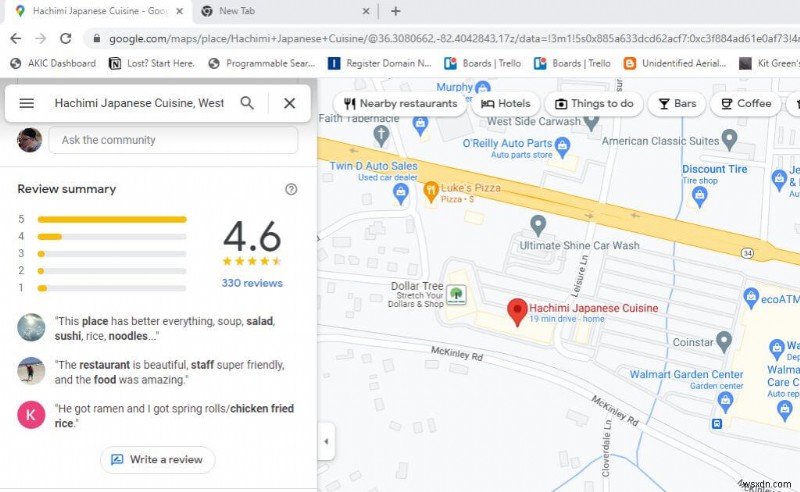Select Luke's Pizza restaurant marker

pos(431,191)
